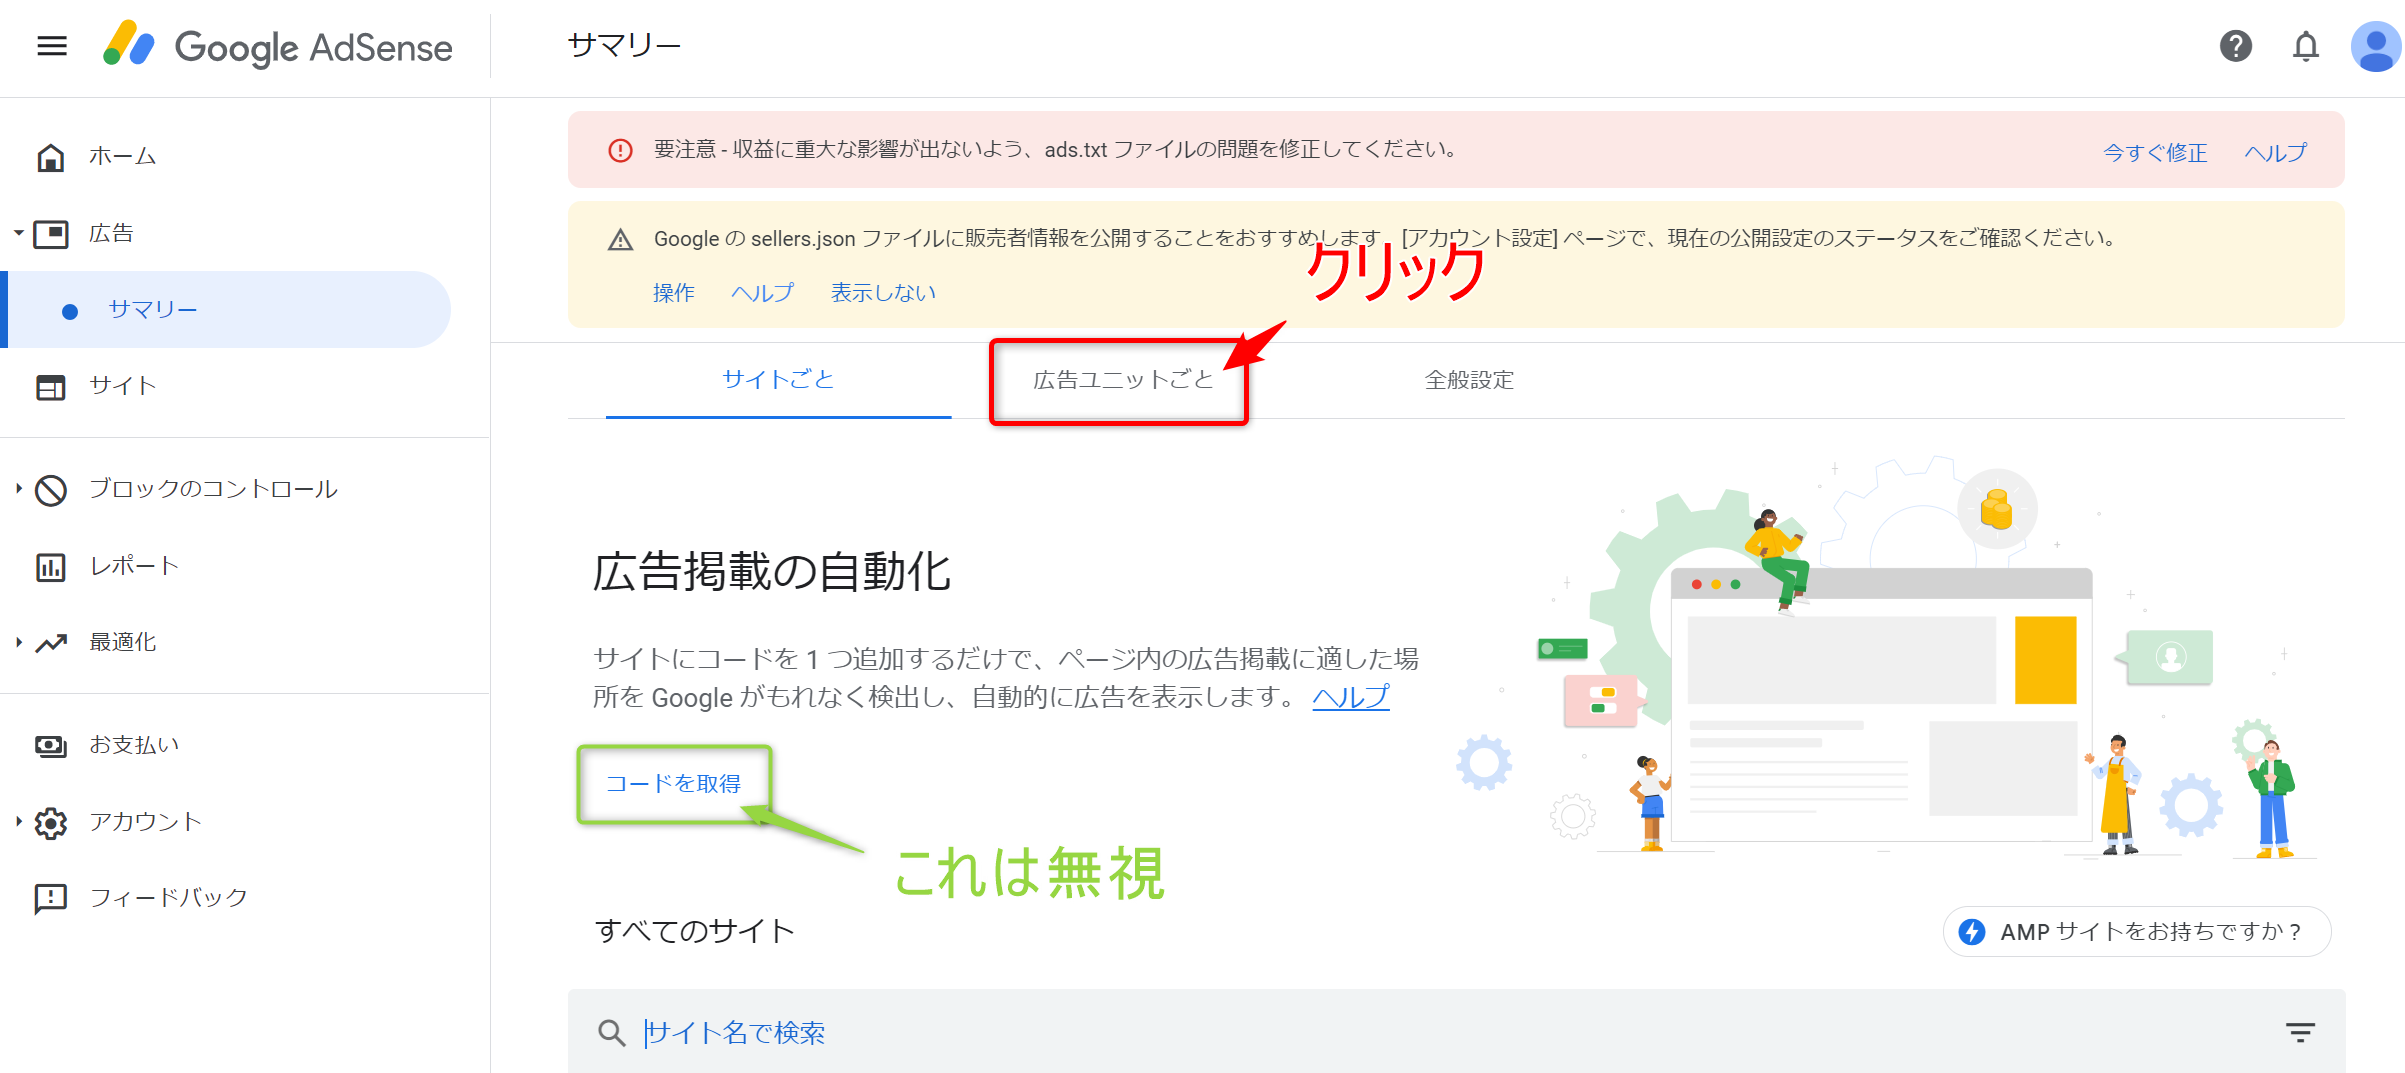
Task: Click the アカウント sidebar label
Action: (x=145, y=823)
